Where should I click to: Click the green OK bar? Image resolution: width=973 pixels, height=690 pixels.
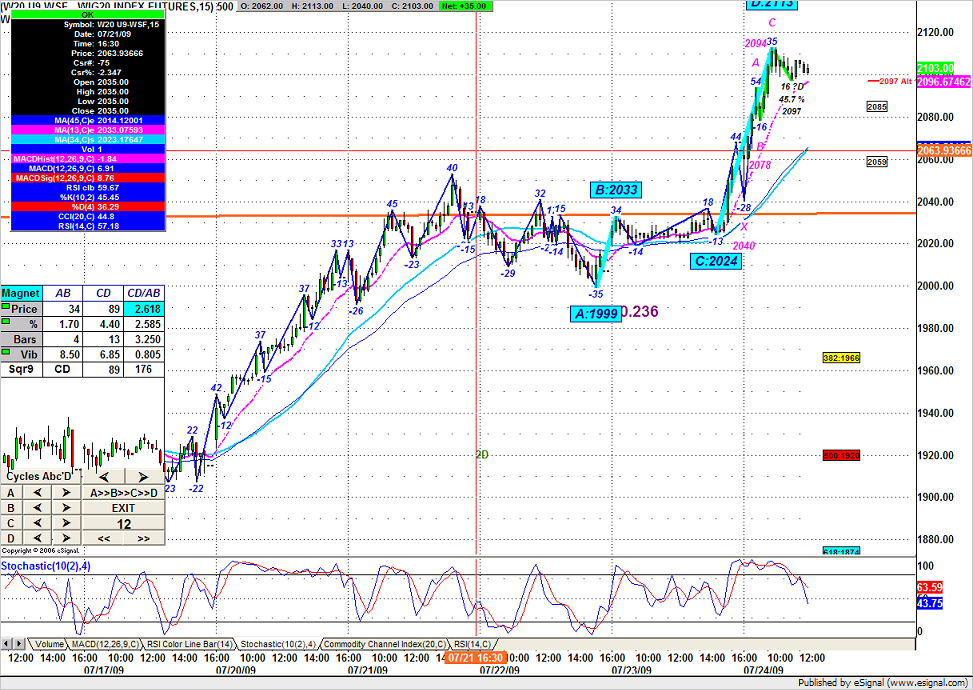coord(87,15)
